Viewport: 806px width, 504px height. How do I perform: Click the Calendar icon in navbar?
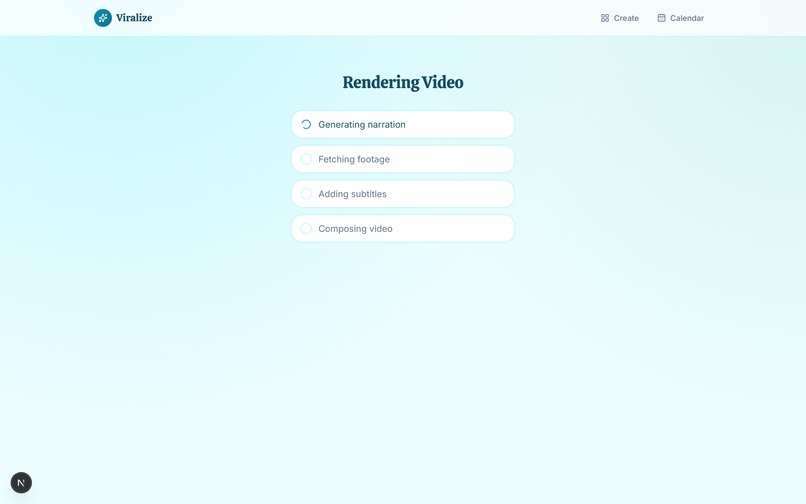[662, 18]
